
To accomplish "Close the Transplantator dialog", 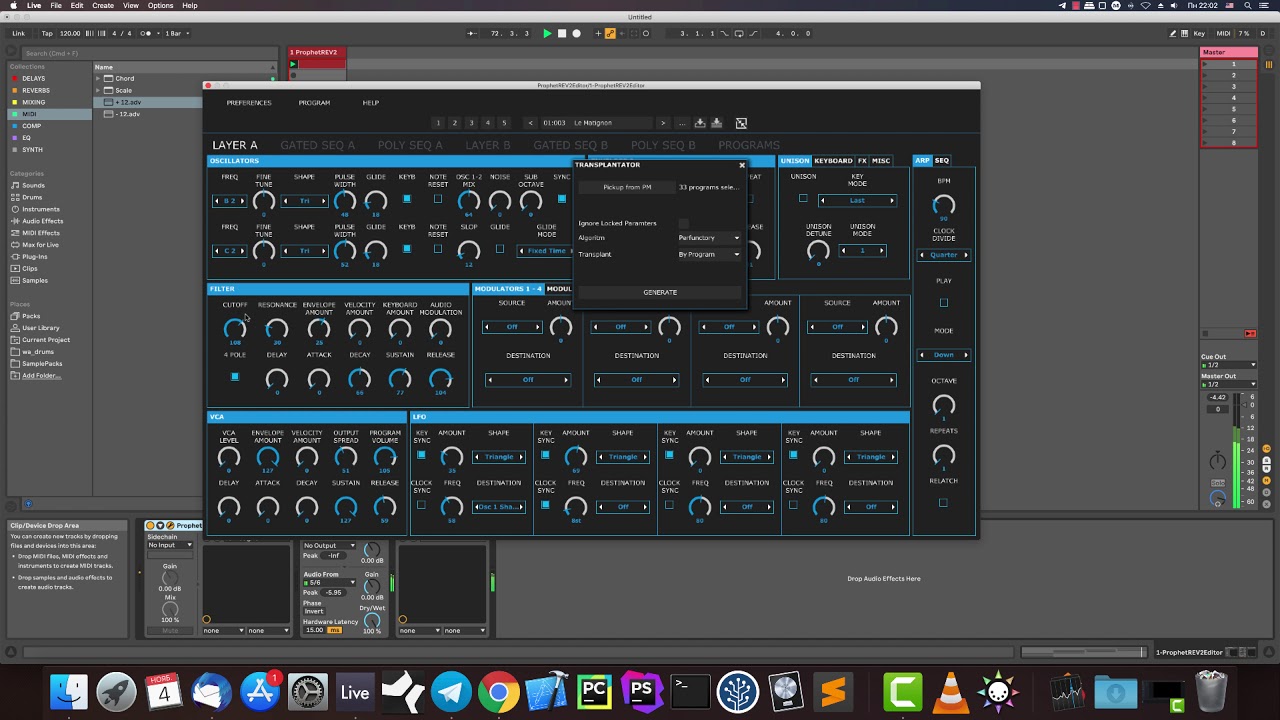I will point(742,165).
